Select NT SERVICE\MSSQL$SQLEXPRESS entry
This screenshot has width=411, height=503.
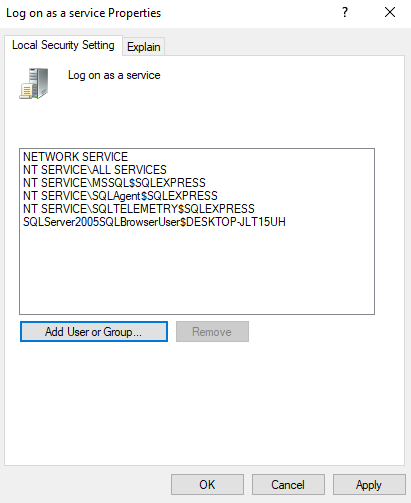[114, 183]
